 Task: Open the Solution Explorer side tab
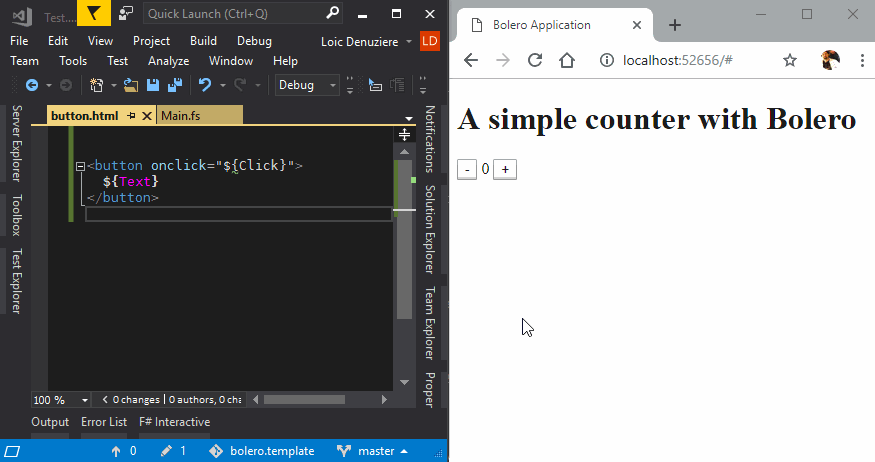[429, 229]
